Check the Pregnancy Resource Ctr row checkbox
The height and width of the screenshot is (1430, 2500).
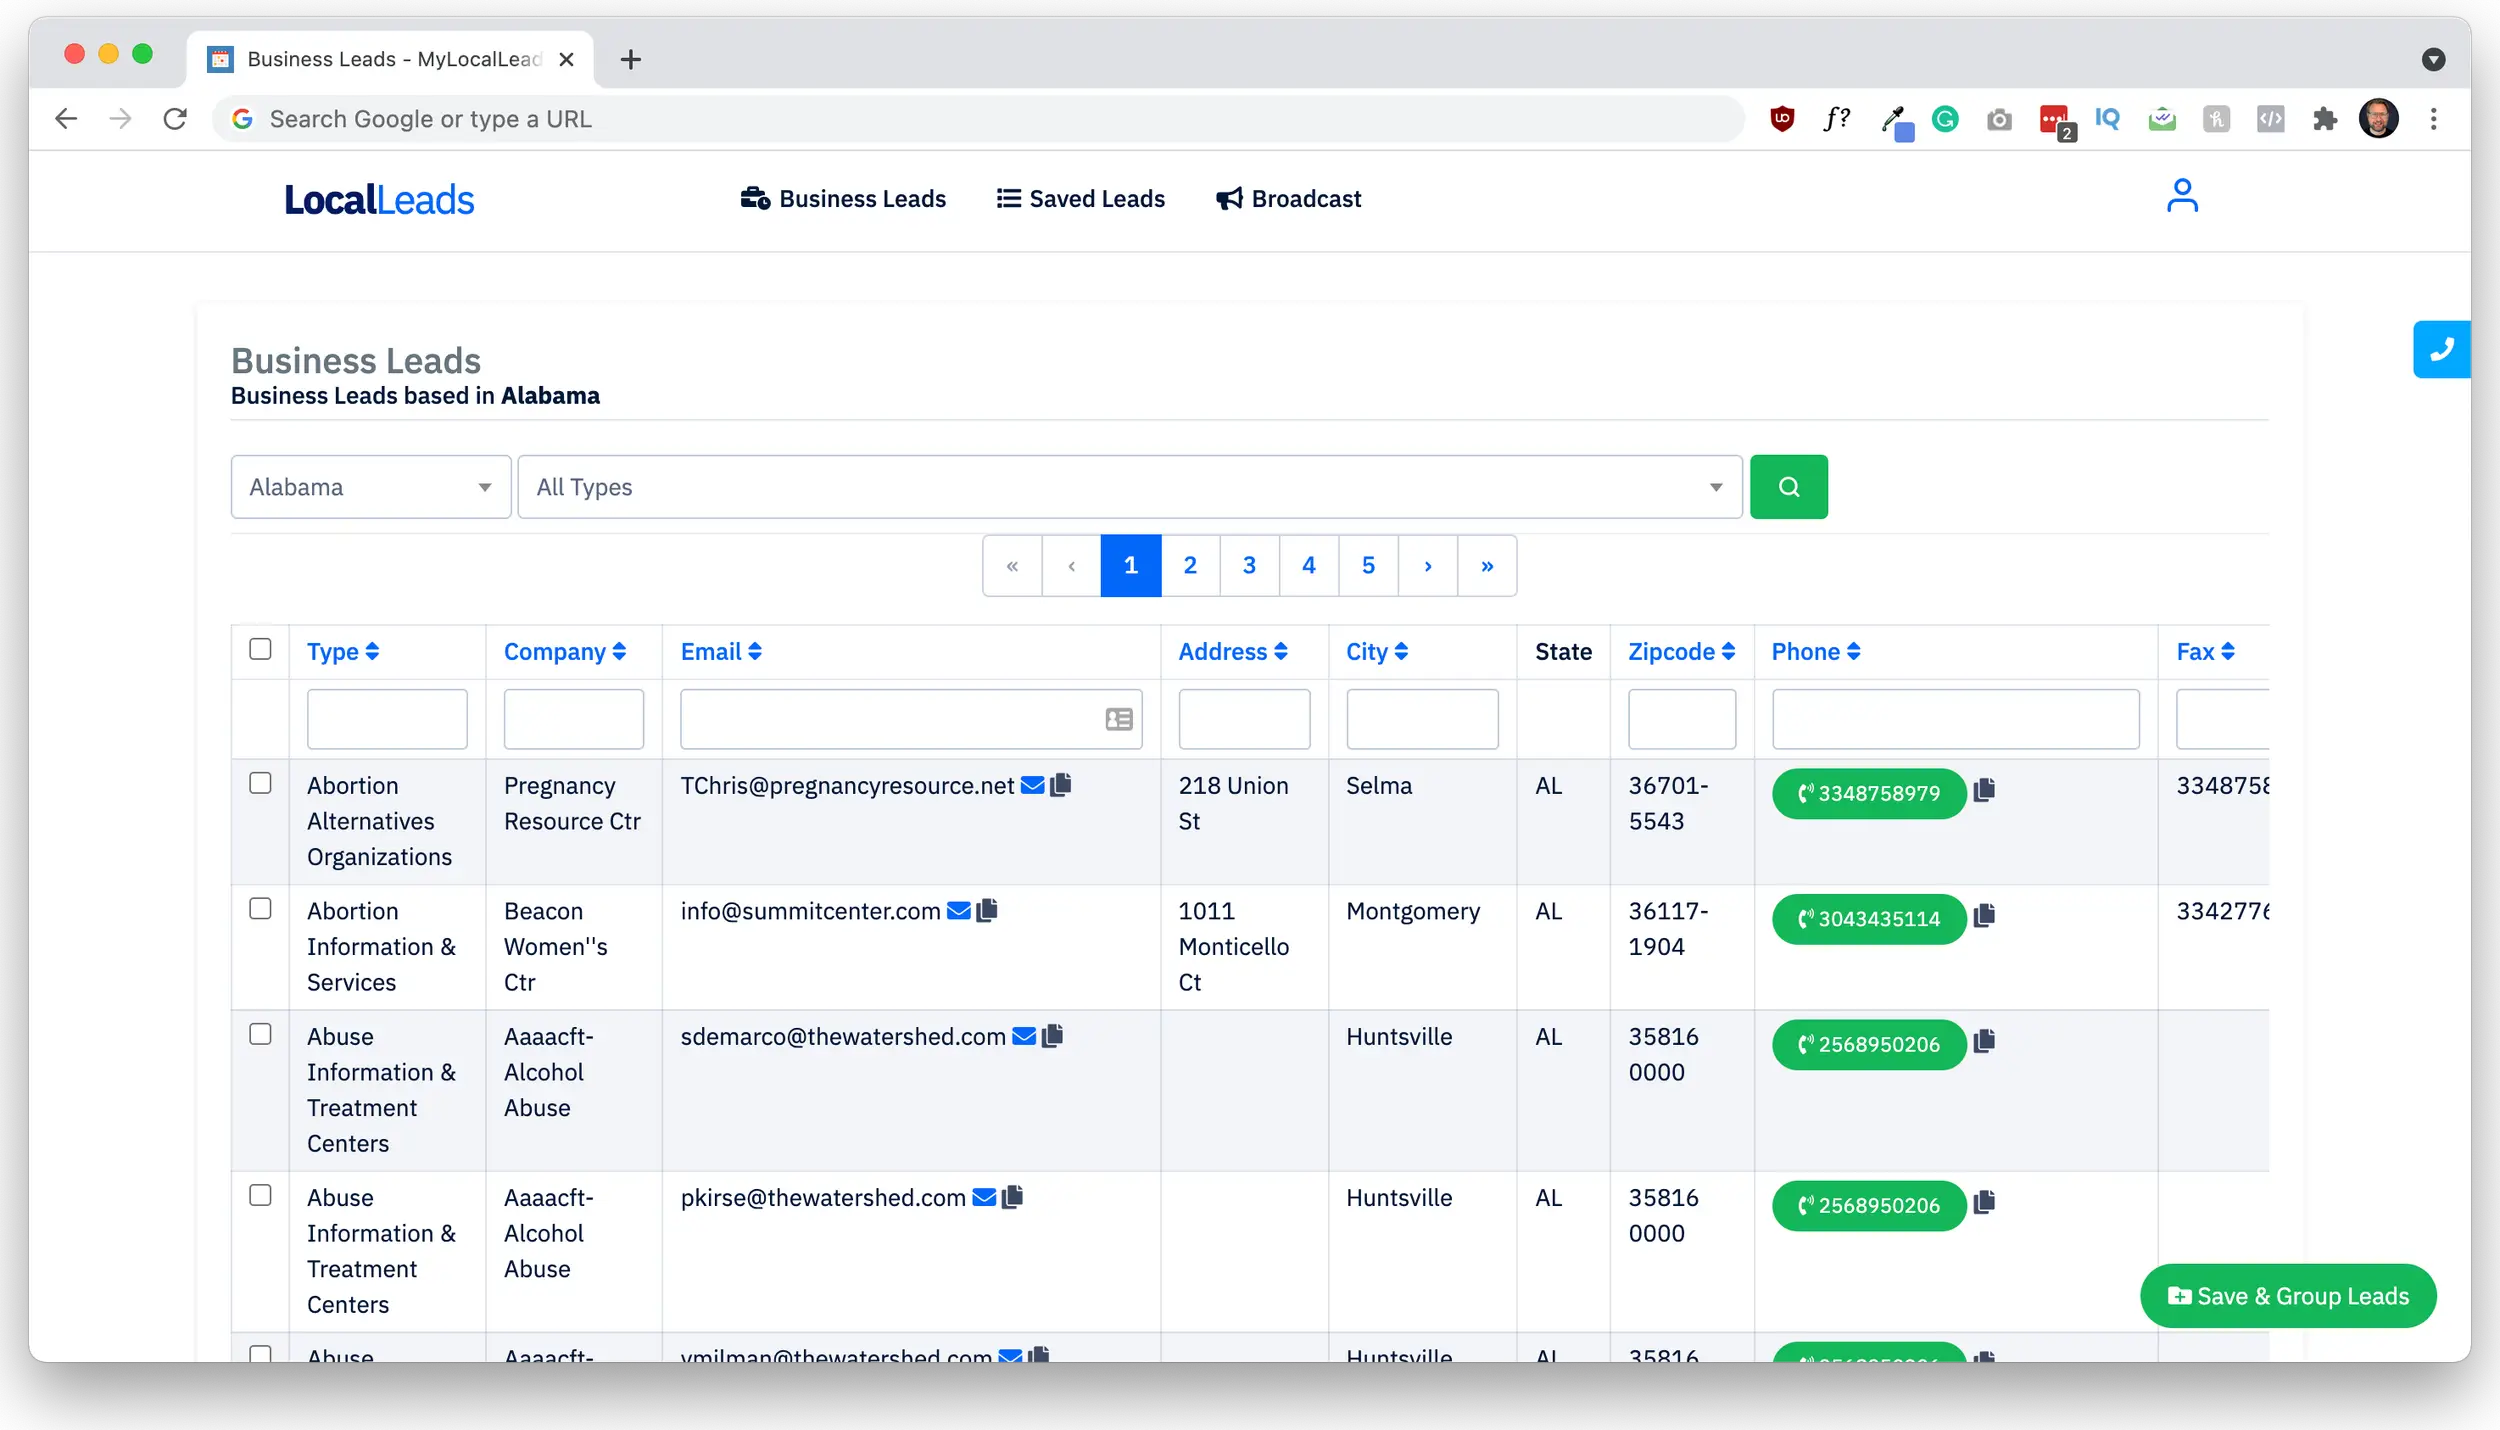260,784
